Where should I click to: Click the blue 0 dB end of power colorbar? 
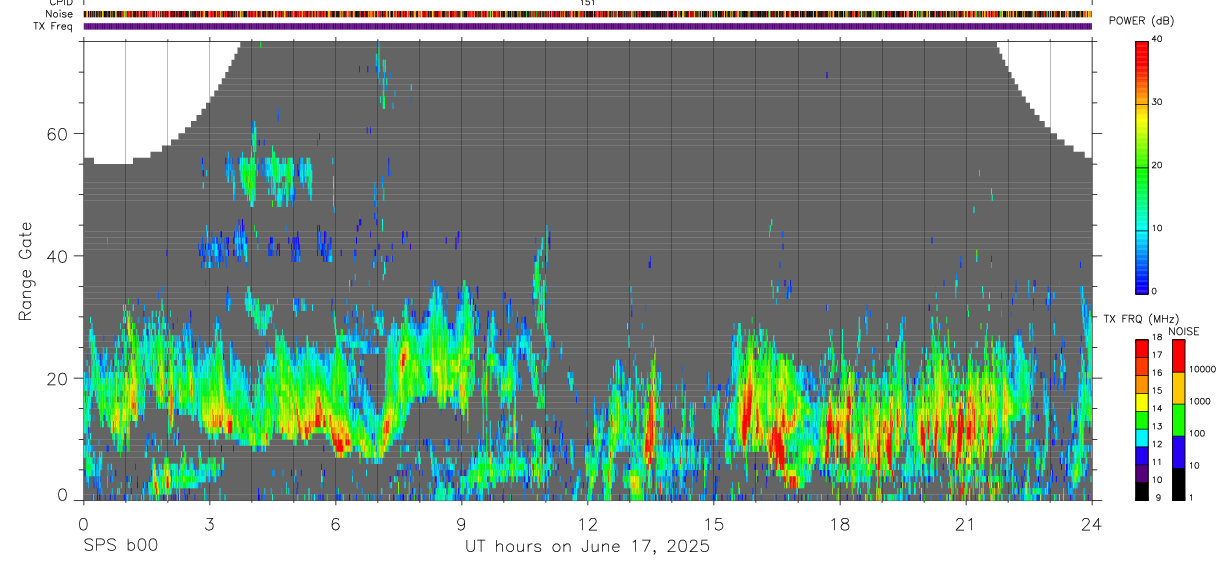click(1141, 286)
